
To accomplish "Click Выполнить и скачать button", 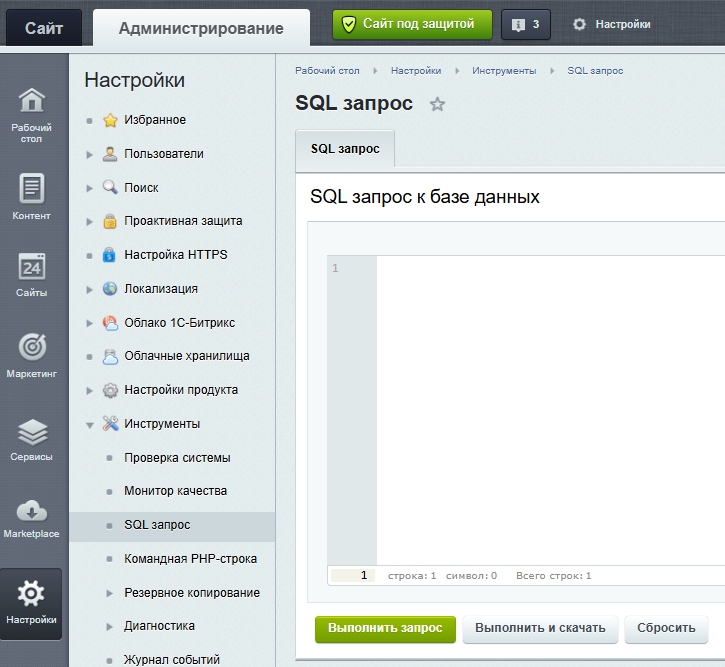I will click(x=540, y=628).
